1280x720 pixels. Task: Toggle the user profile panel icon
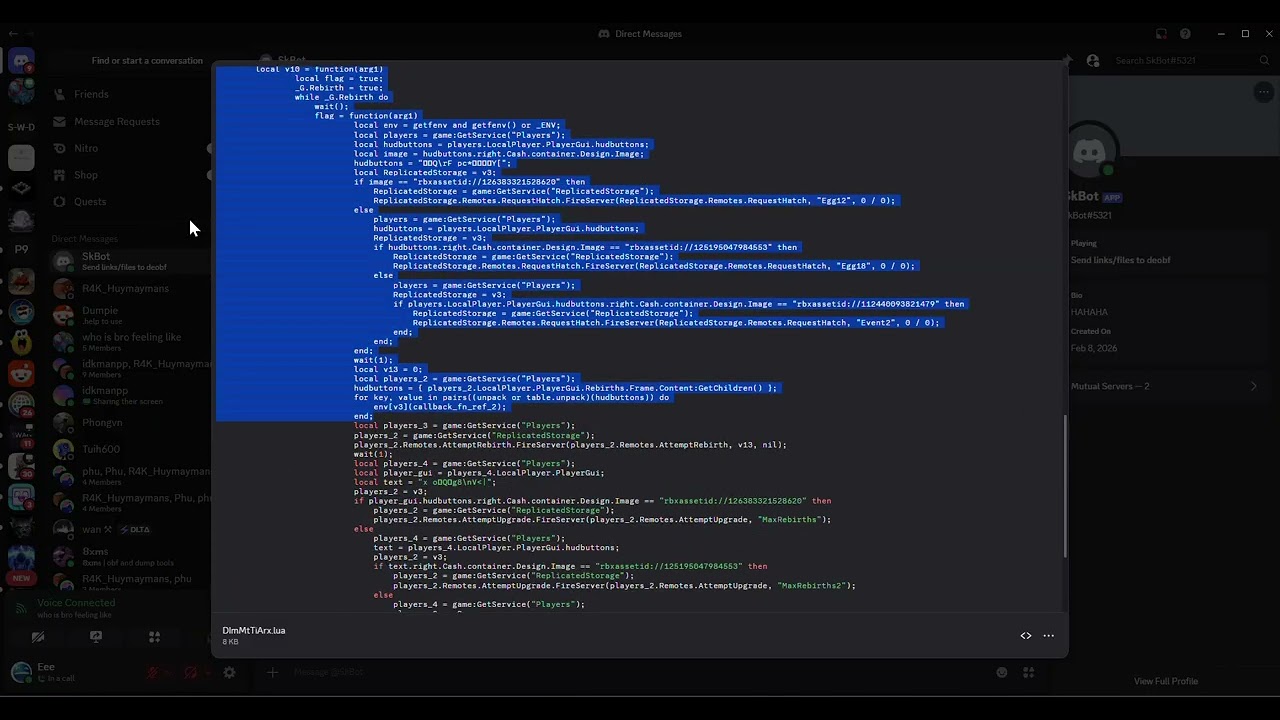click(1093, 61)
